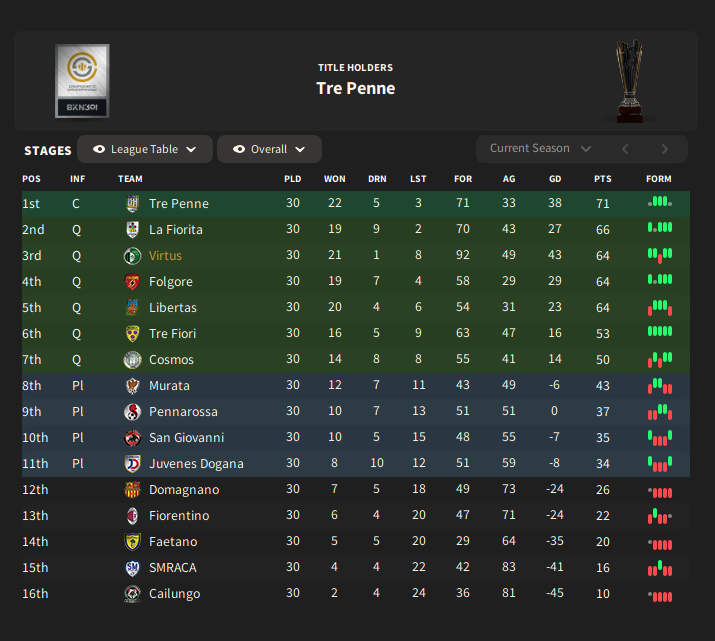This screenshot has width=715, height=641.
Task: Click the Tre Penne club badge icon
Action: pyautogui.click(x=132, y=204)
